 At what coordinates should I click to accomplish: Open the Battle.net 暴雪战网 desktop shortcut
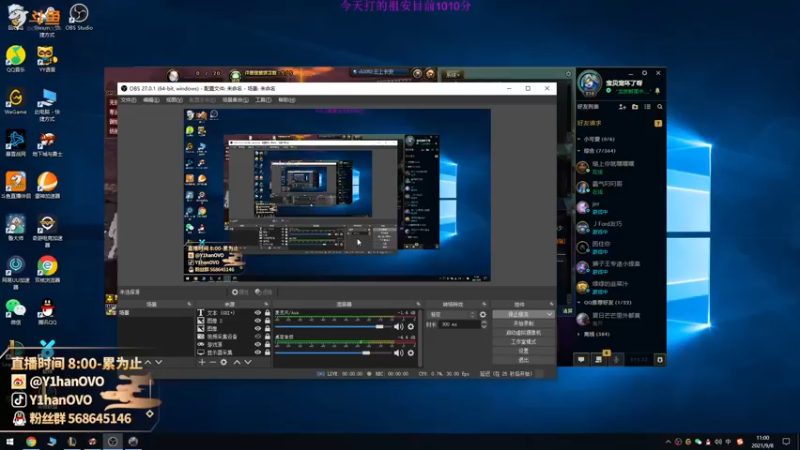(x=16, y=144)
